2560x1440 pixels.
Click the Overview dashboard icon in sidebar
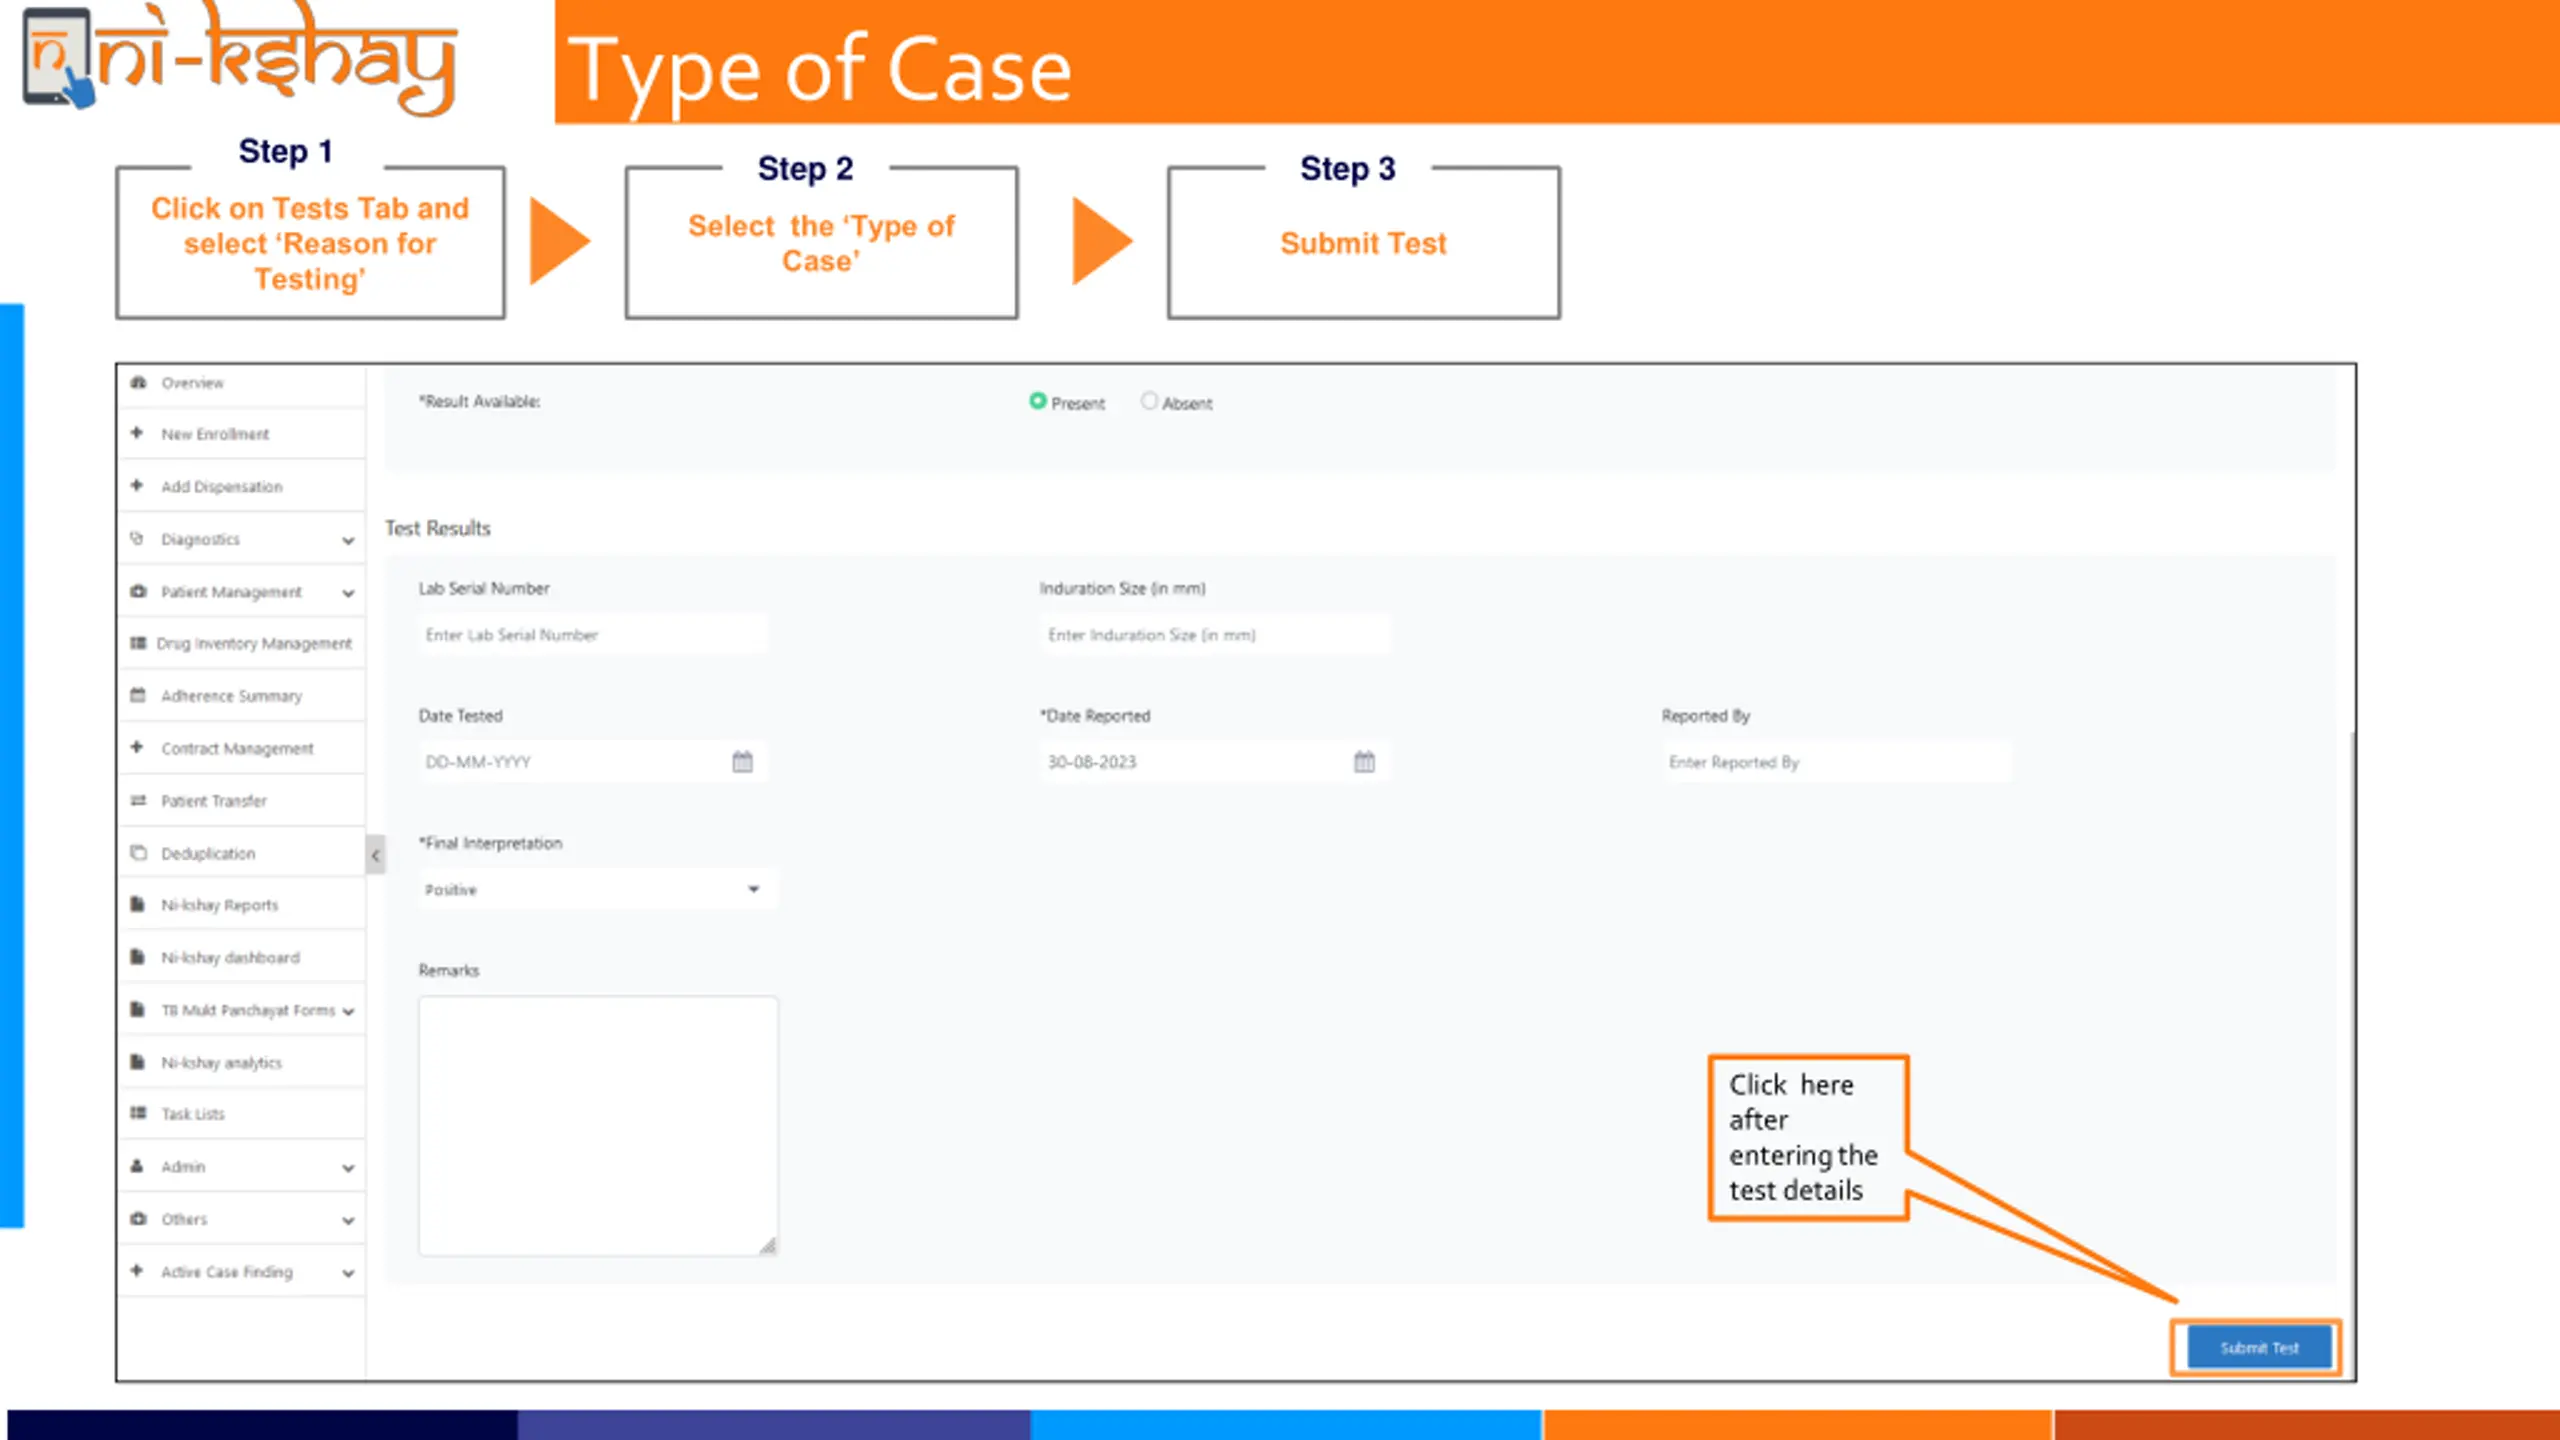(x=138, y=382)
